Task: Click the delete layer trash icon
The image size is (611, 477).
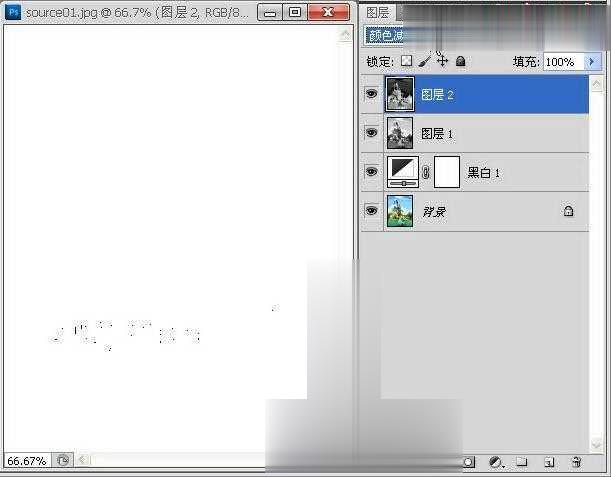Action: 576,462
